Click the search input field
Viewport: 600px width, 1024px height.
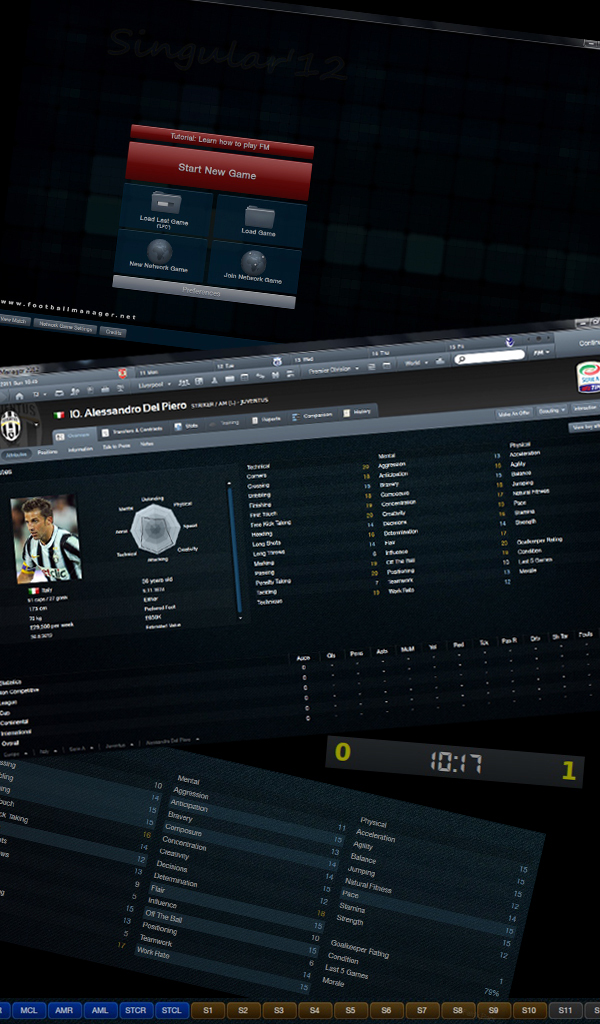pyautogui.click(x=490, y=357)
